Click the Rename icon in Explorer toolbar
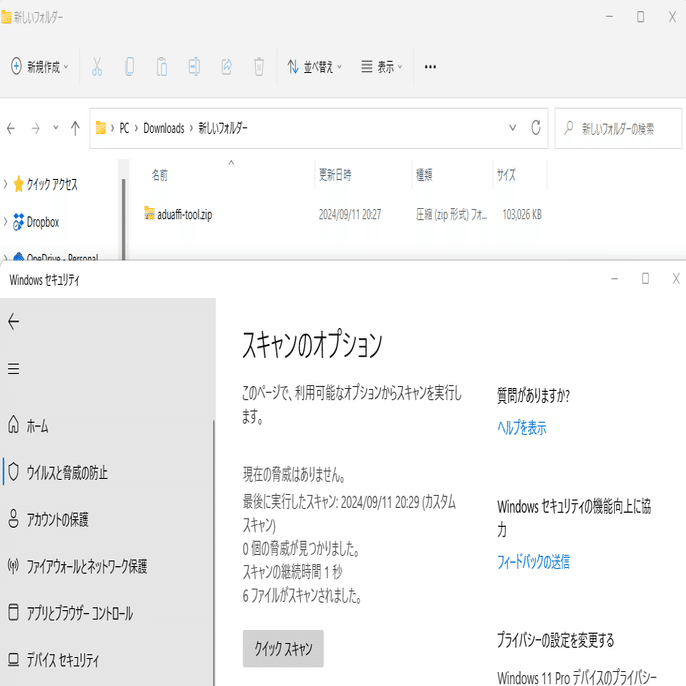The width and height of the screenshot is (686, 686). tap(194, 66)
